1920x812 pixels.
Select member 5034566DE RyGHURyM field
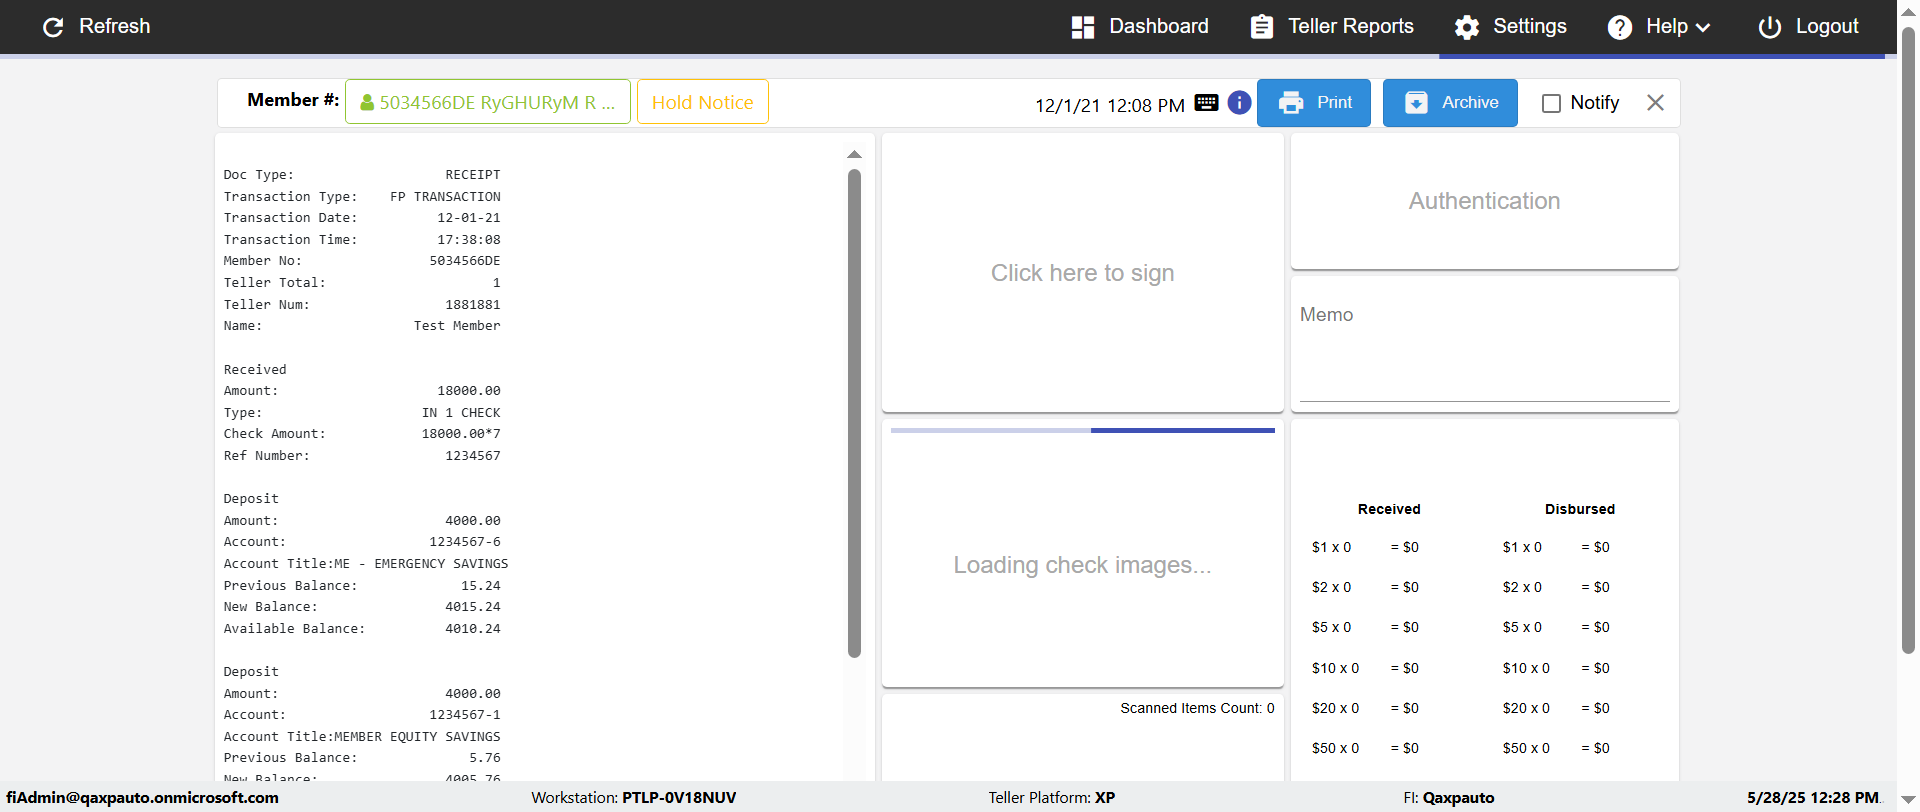[488, 102]
